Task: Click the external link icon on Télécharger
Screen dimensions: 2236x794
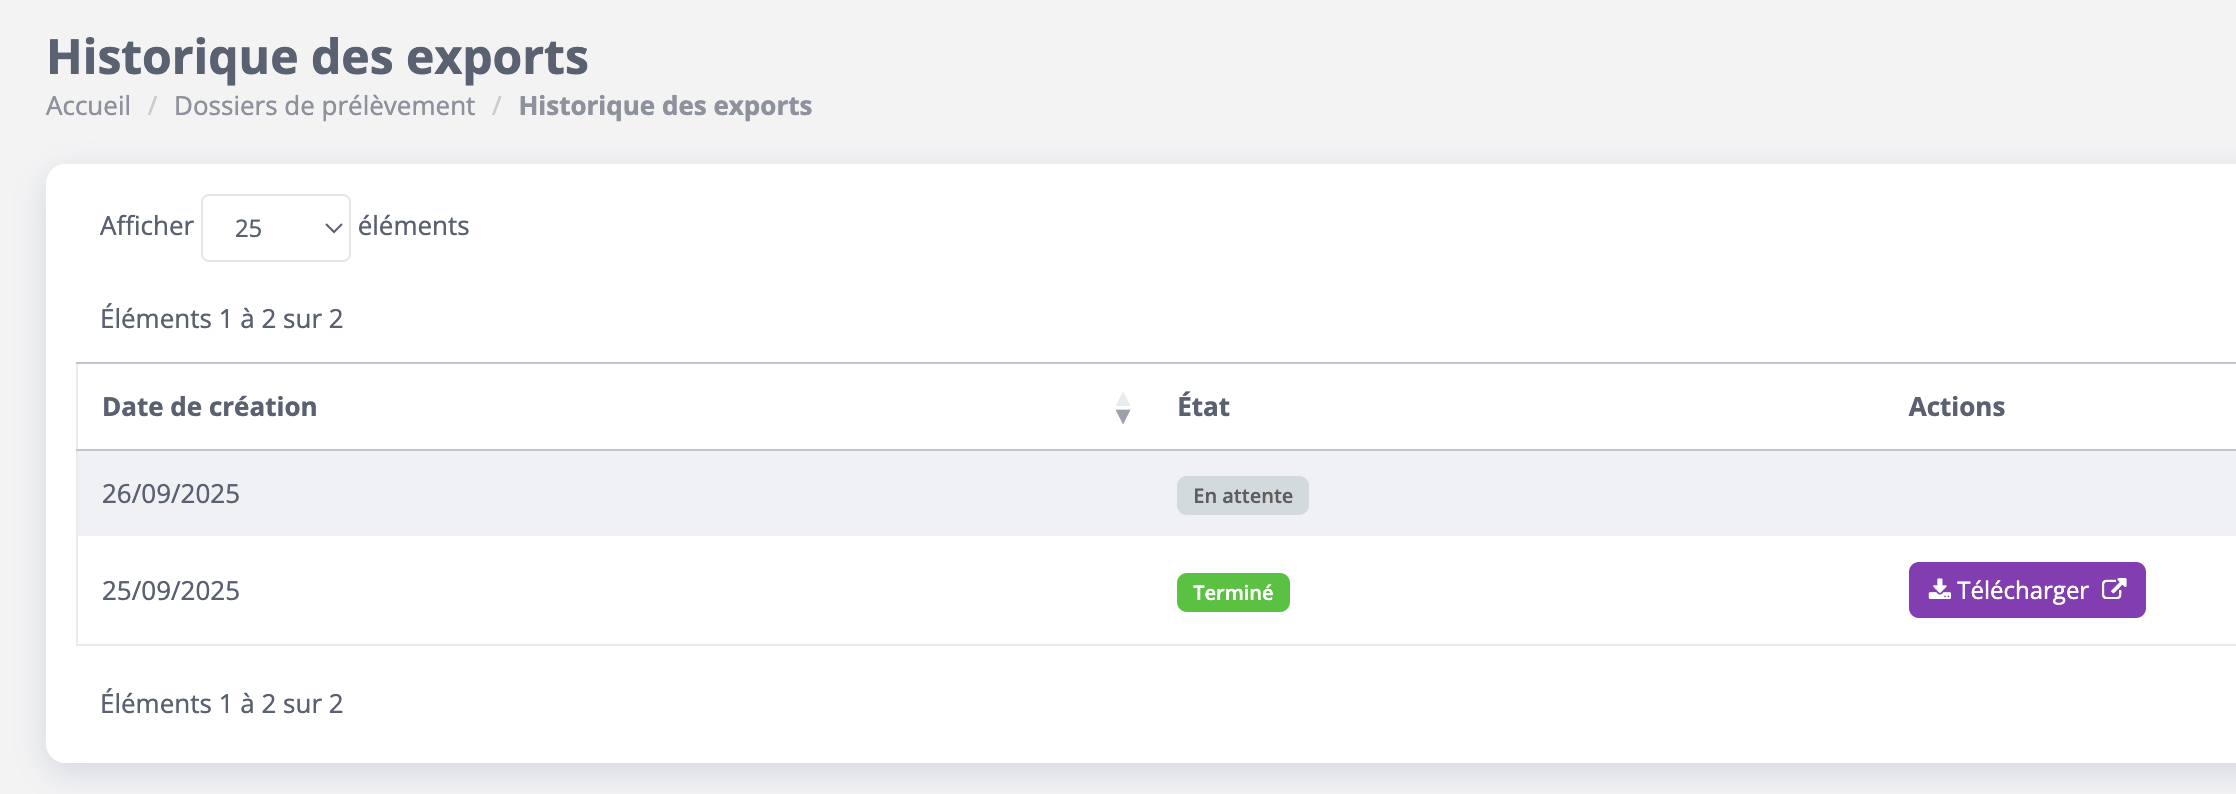Action: [2114, 589]
